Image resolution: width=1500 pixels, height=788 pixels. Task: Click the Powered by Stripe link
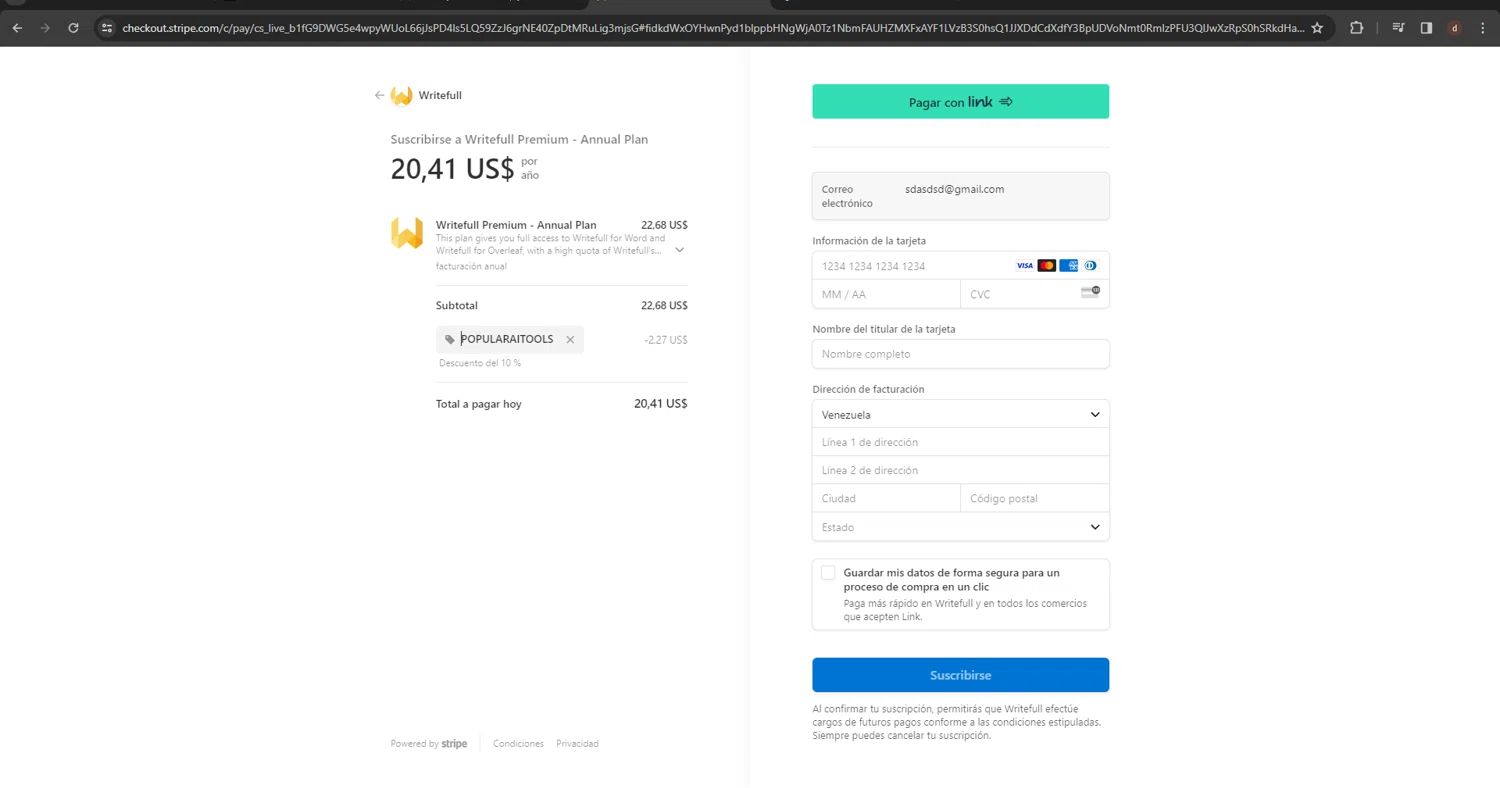click(x=429, y=744)
